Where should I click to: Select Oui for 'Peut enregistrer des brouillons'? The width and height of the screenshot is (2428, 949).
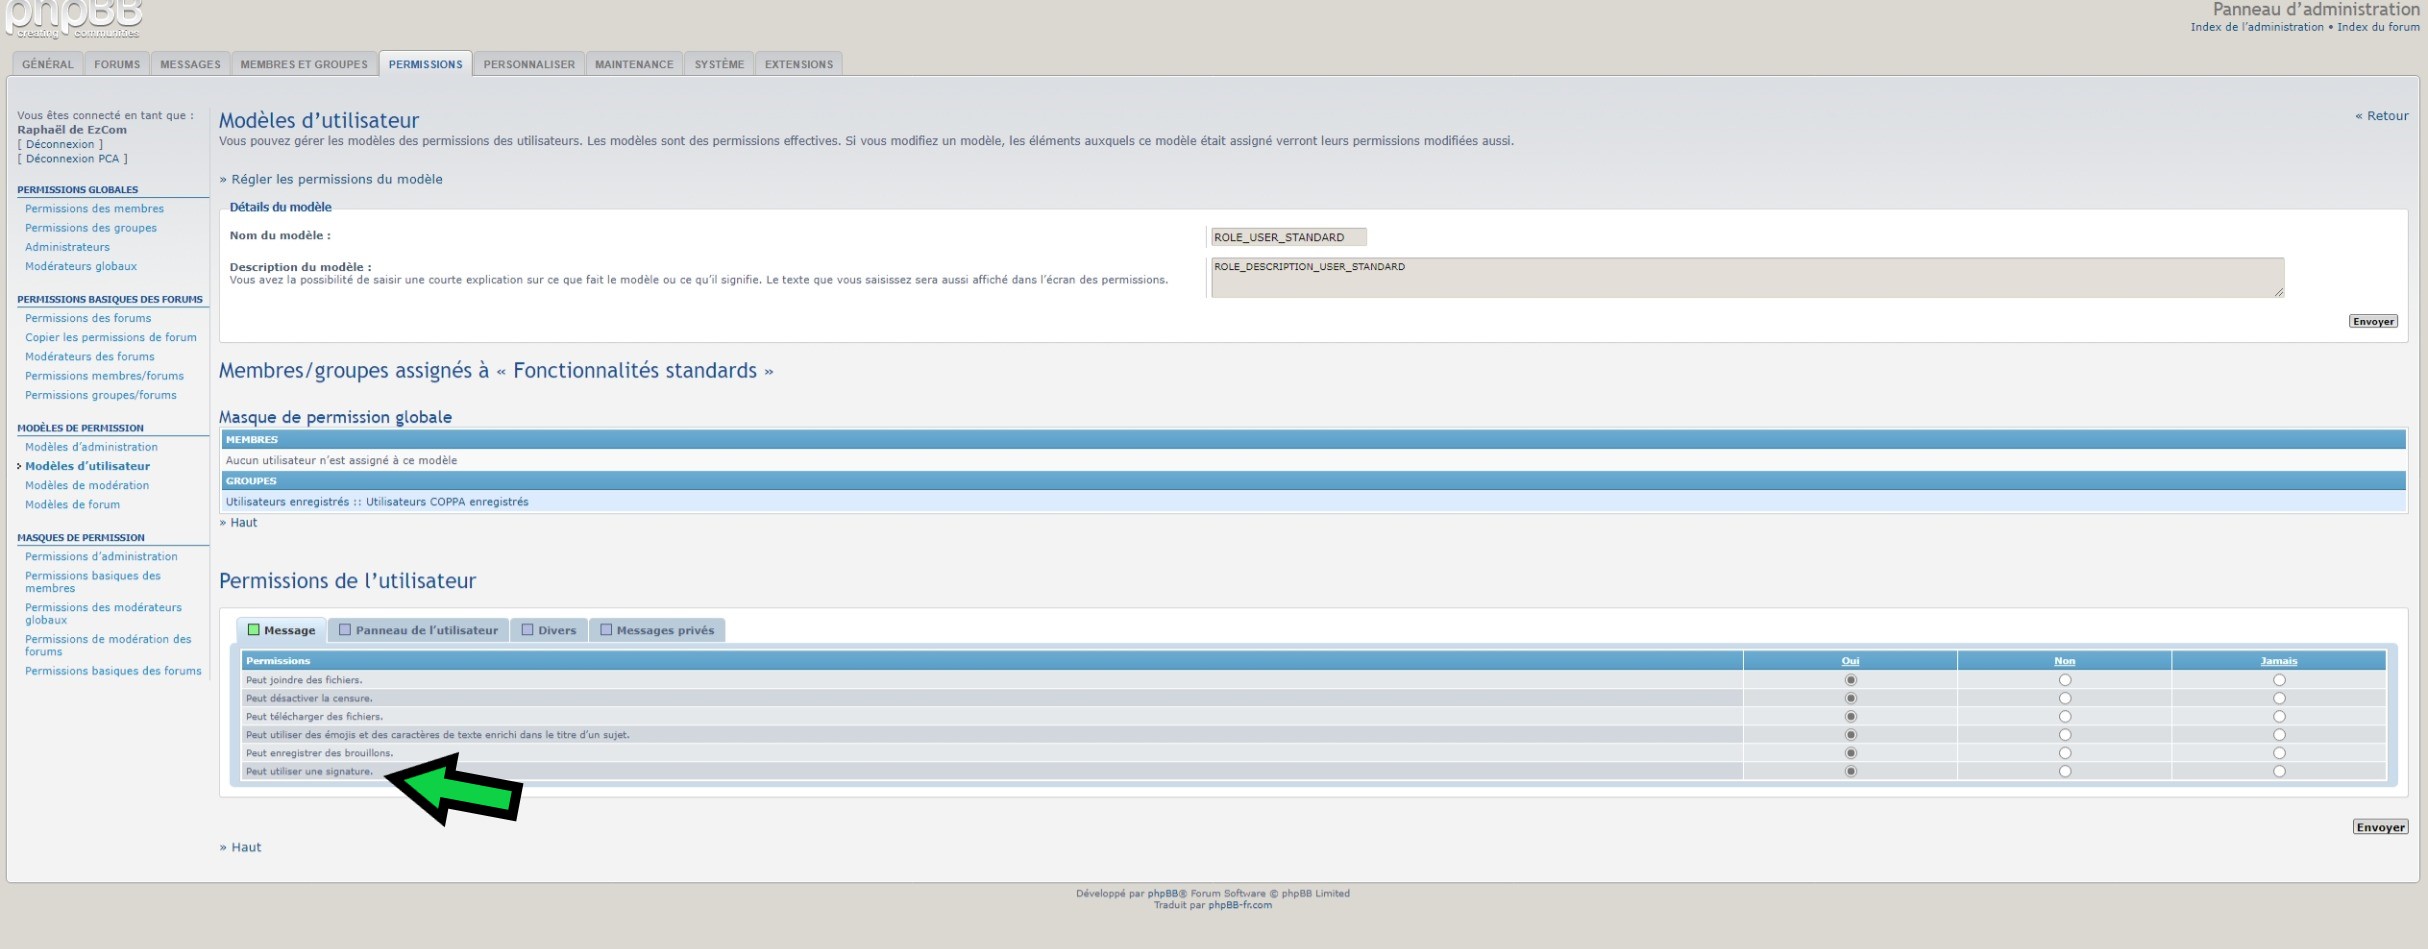click(x=1850, y=753)
